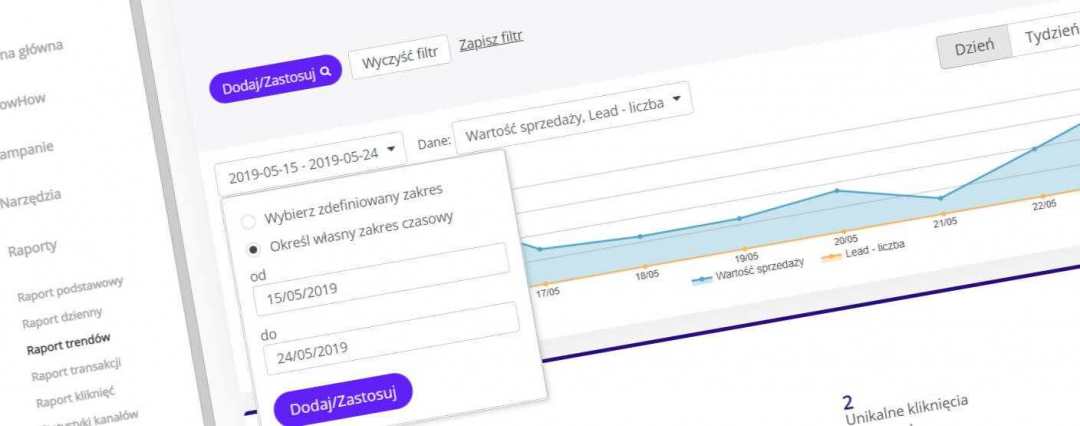This screenshot has height=426, width=1080.
Task: Select Wybierz zdefiniowany zakres radio option
Action: coord(248,222)
